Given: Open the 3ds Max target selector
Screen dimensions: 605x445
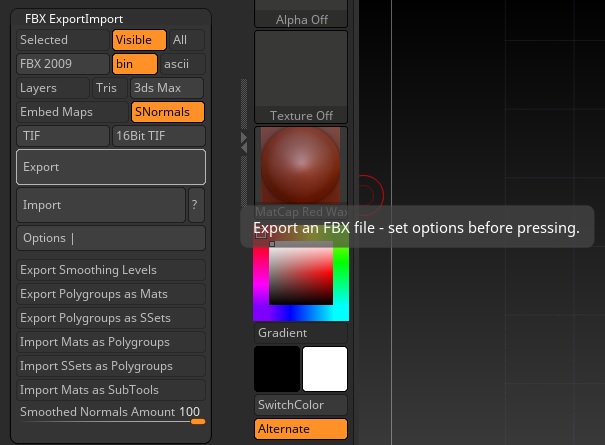Looking at the screenshot, I should (x=167, y=88).
